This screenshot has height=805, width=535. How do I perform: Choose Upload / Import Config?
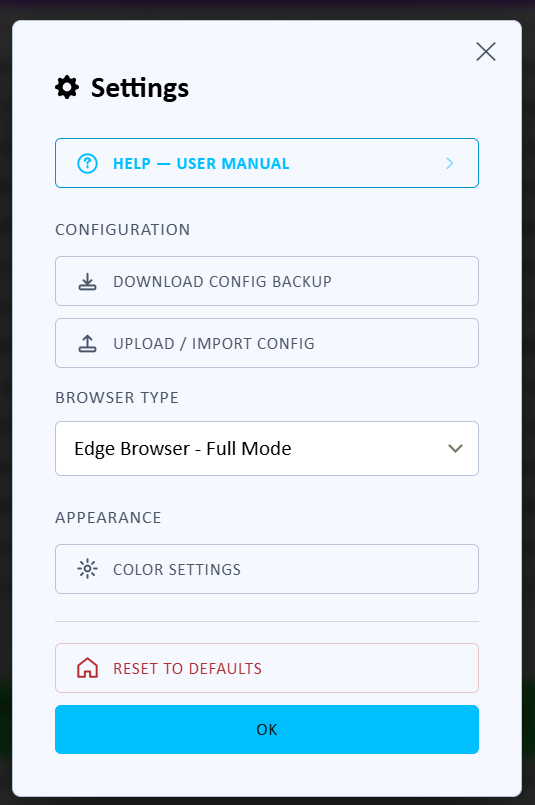tap(267, 343)
